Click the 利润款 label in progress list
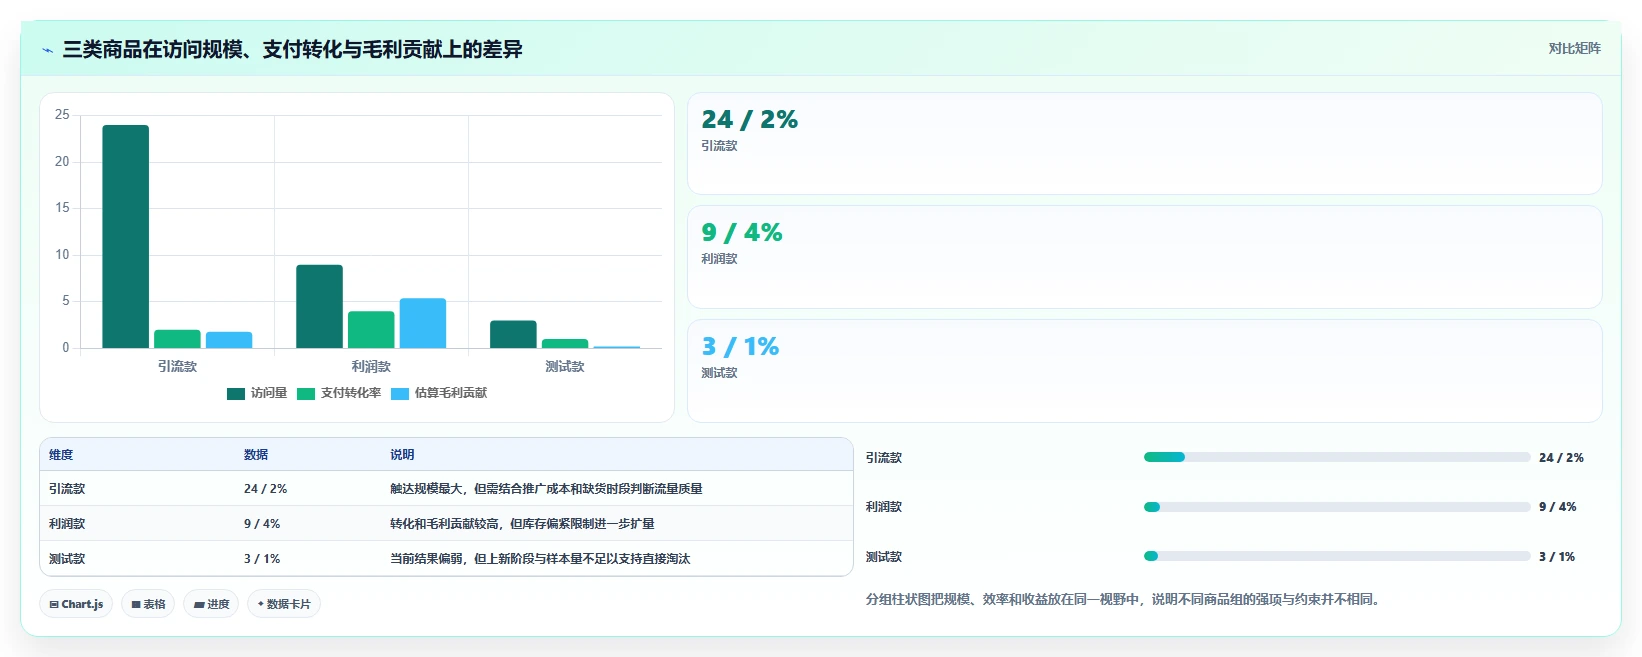The height and width of the screenshot is (657, 1642). tap(884, 507)
